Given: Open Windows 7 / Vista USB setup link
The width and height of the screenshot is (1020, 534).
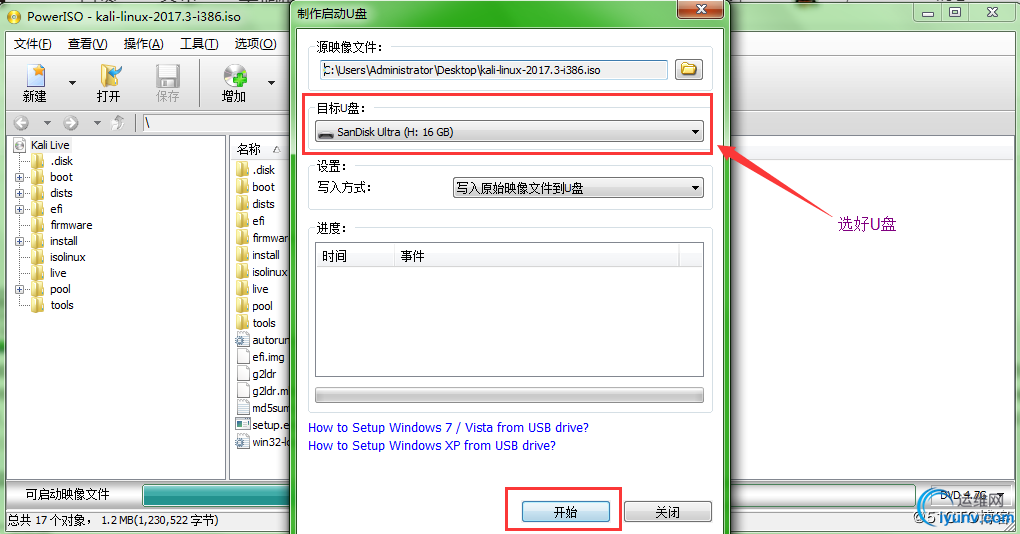Looking at the screenshot, I should (x=448, y=427).
